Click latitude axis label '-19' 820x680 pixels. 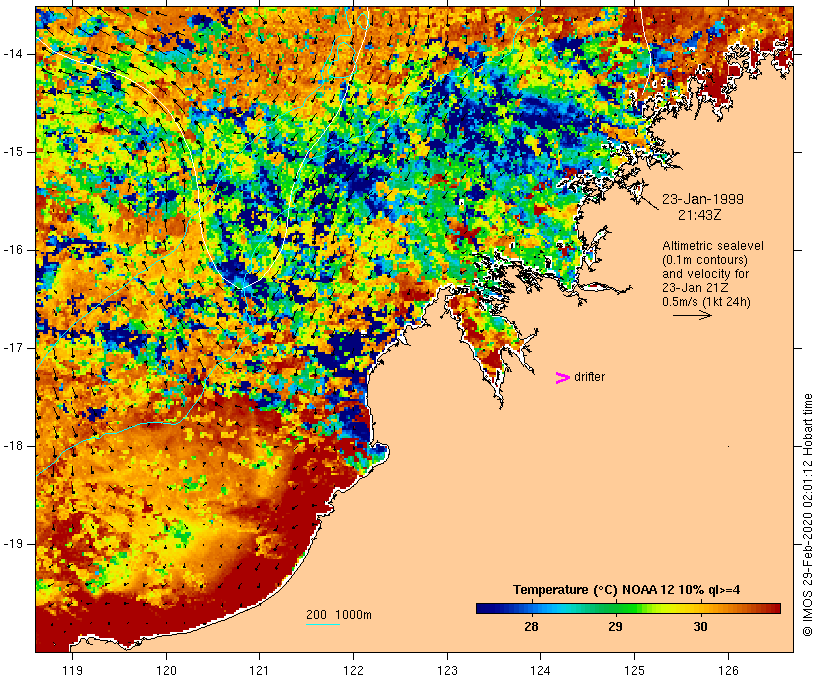pyautogui.click(x=12, y=544)
